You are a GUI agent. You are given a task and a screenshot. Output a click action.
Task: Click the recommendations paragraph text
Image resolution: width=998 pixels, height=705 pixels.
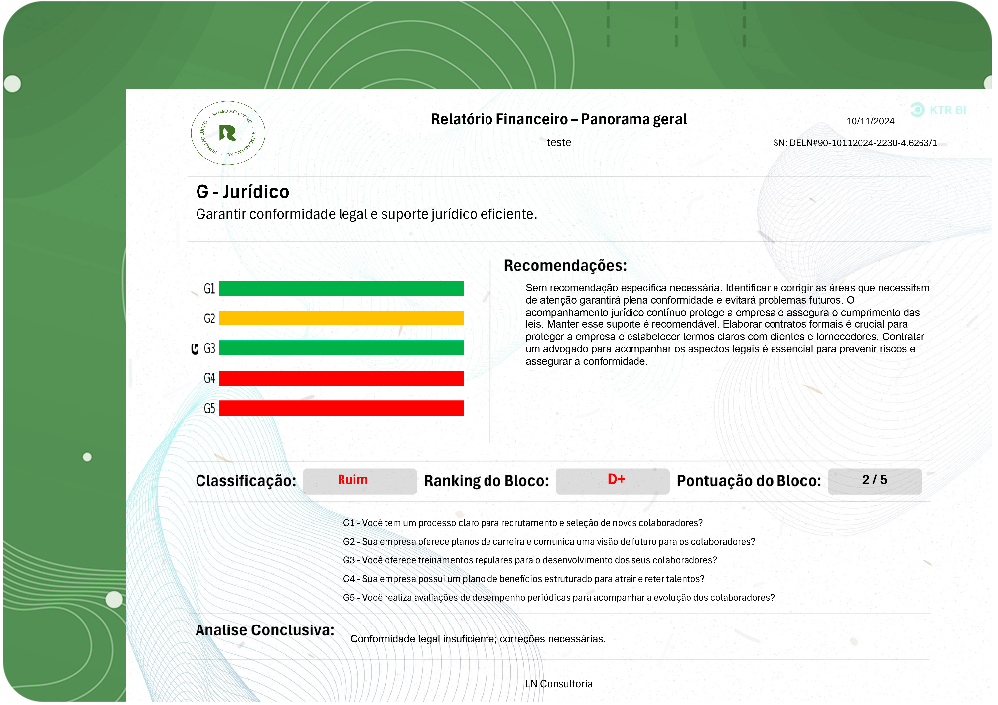[x=727, y=325]
